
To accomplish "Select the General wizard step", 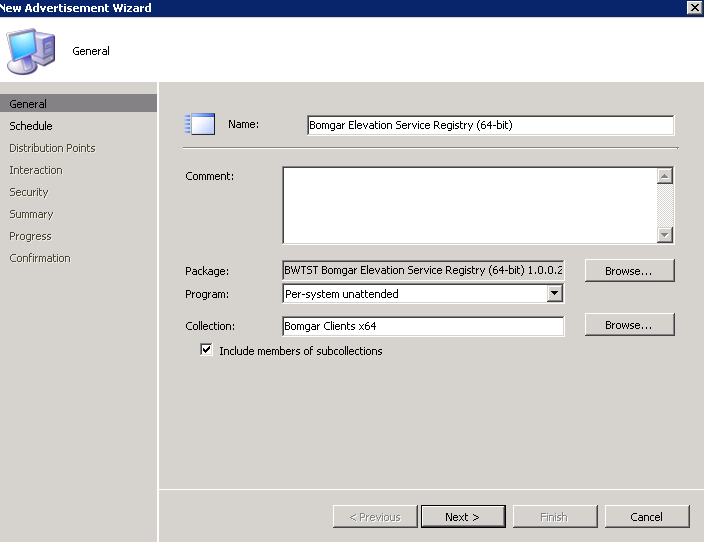I will click(x=79, y=104).
